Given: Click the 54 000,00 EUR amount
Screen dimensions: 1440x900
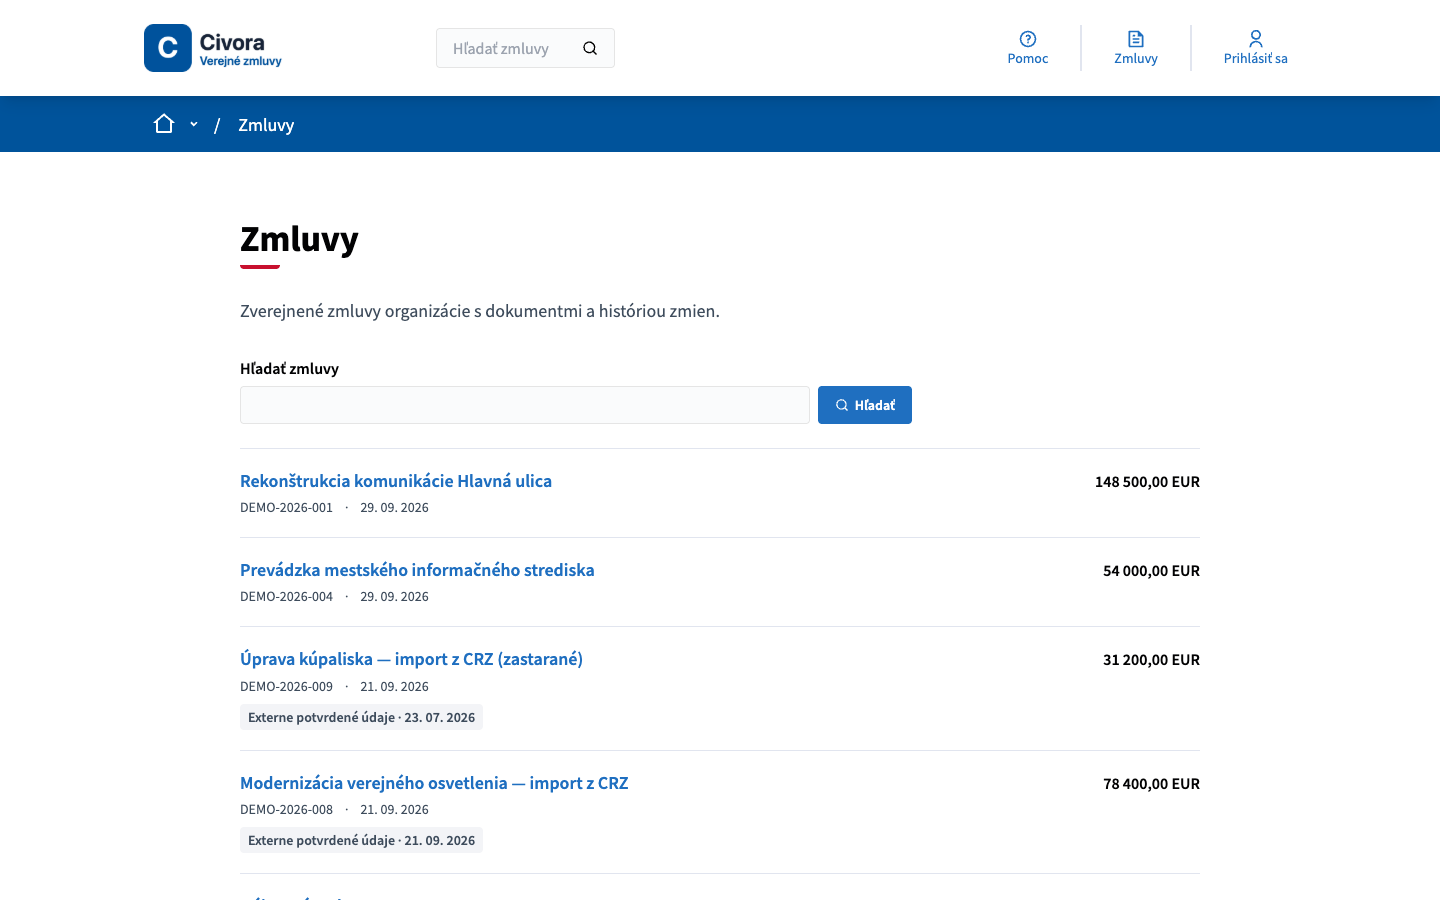Looking at the screenshot, I should (x=1151, y=571).
